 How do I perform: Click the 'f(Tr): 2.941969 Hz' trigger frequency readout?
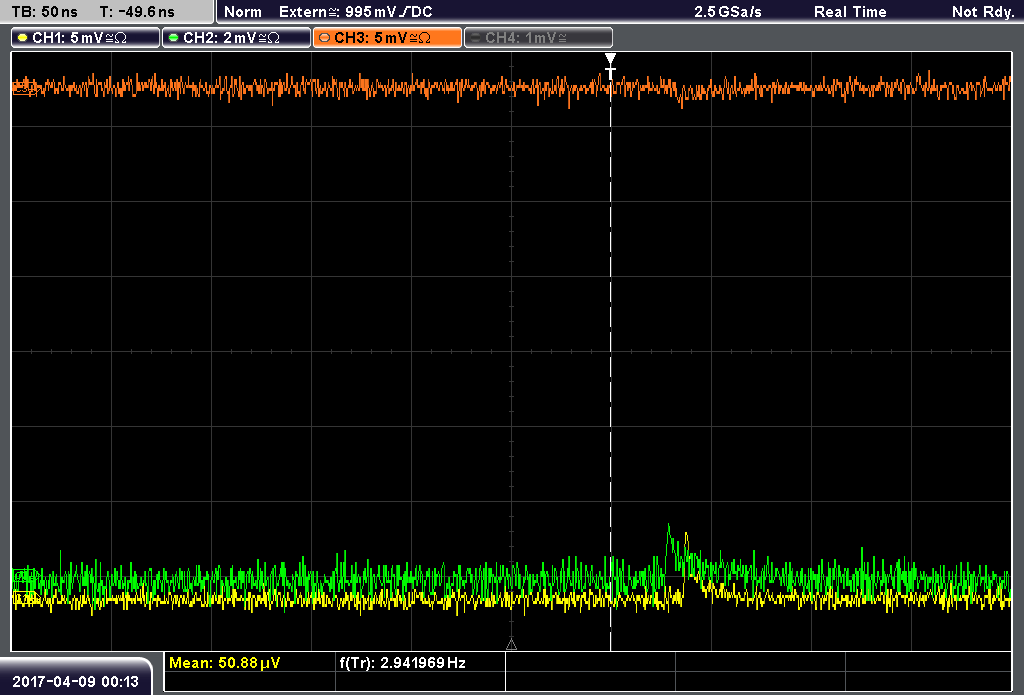click(402, 663)
